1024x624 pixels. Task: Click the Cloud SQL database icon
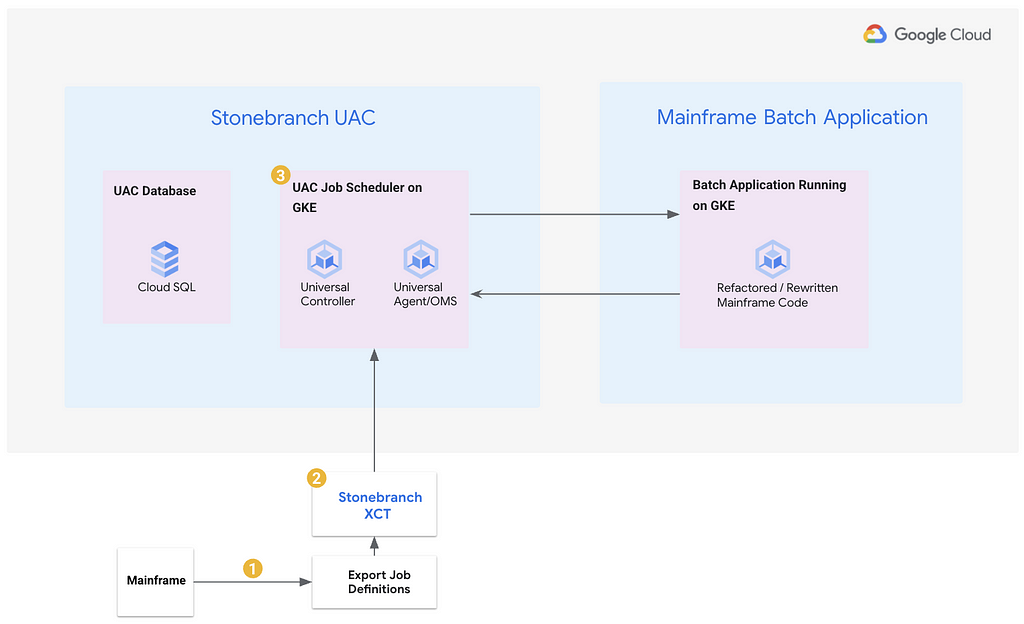165,259
